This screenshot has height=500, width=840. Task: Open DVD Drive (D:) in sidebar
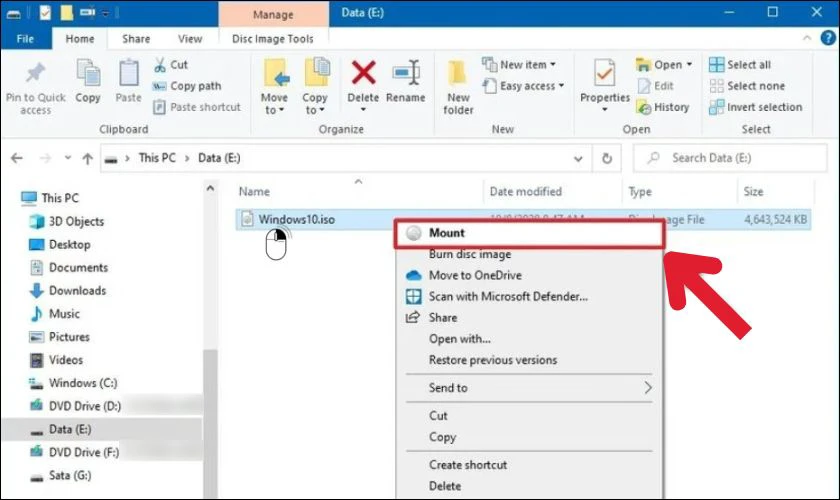[x=75, y=406]
